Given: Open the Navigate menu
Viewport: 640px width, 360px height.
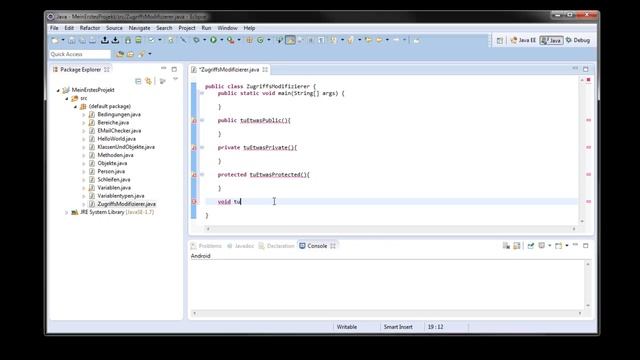Looking at the screenshot, I should 140,28.
